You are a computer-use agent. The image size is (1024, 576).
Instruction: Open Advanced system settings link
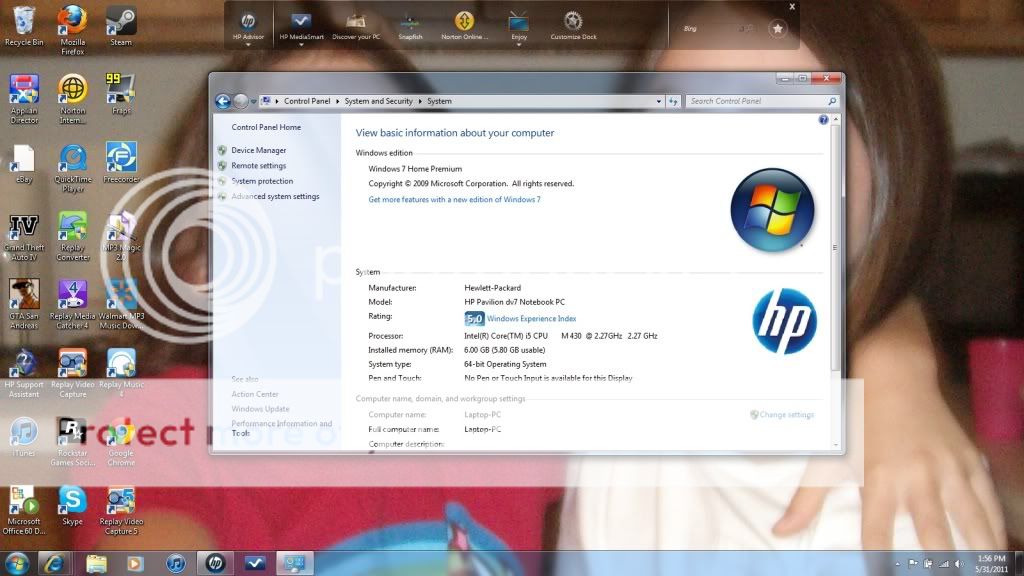tap(275, 197)
